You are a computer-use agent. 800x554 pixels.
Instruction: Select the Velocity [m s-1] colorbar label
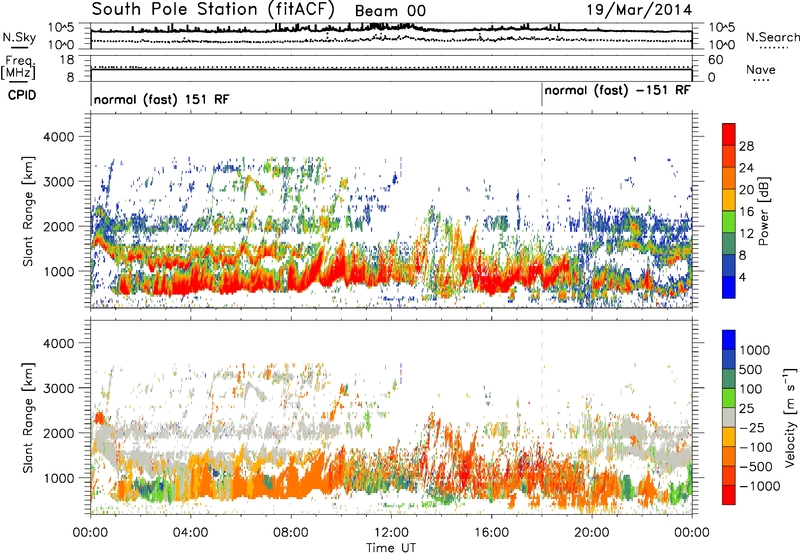[x=791, y=417]
